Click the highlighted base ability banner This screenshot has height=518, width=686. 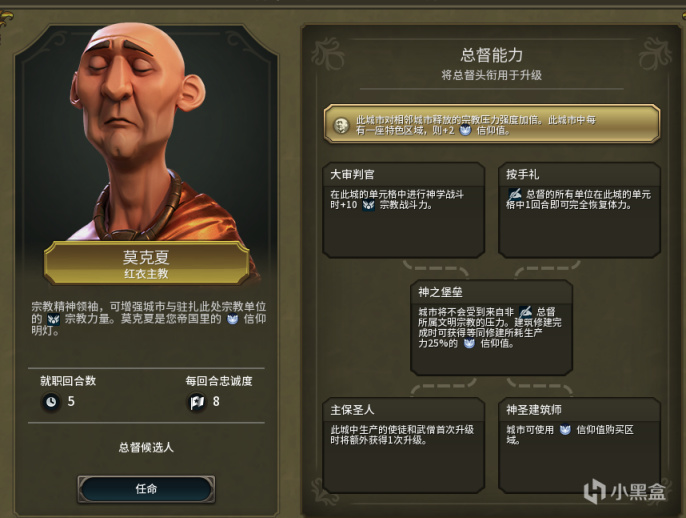[x=491, y=124]
